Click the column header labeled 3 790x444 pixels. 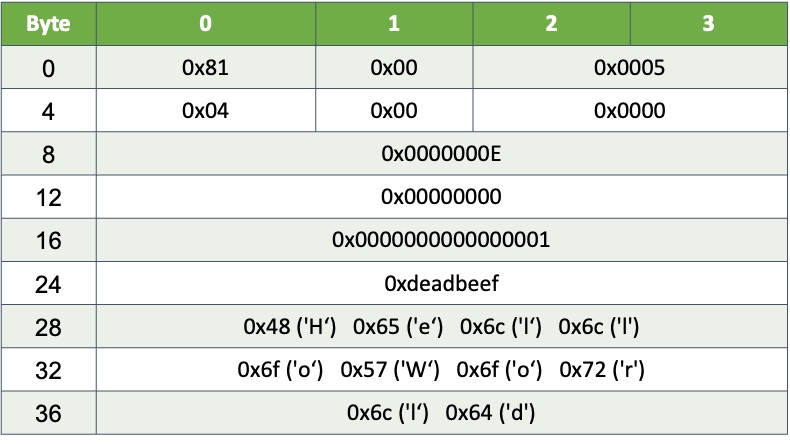click(708, 24)
